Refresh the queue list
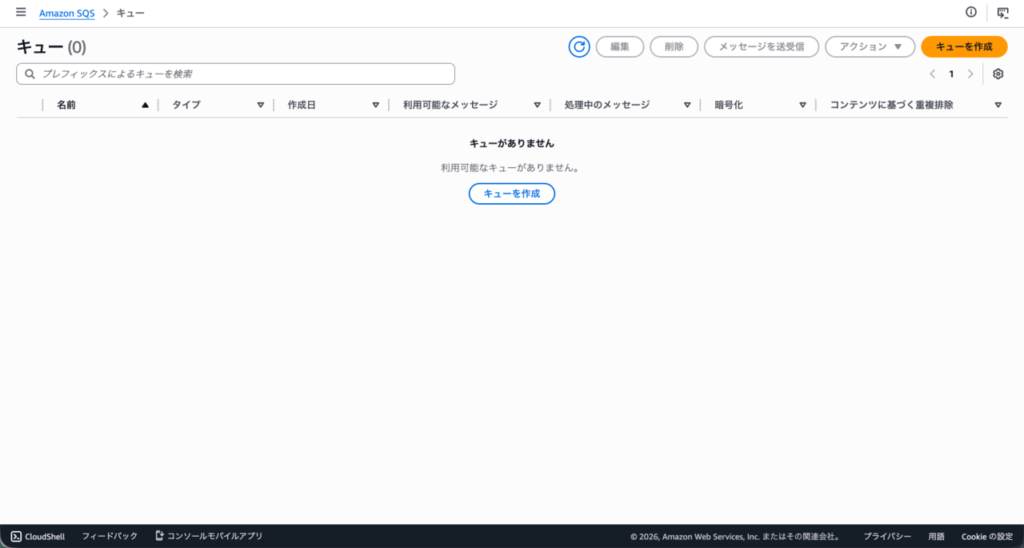 coord(579,47)
